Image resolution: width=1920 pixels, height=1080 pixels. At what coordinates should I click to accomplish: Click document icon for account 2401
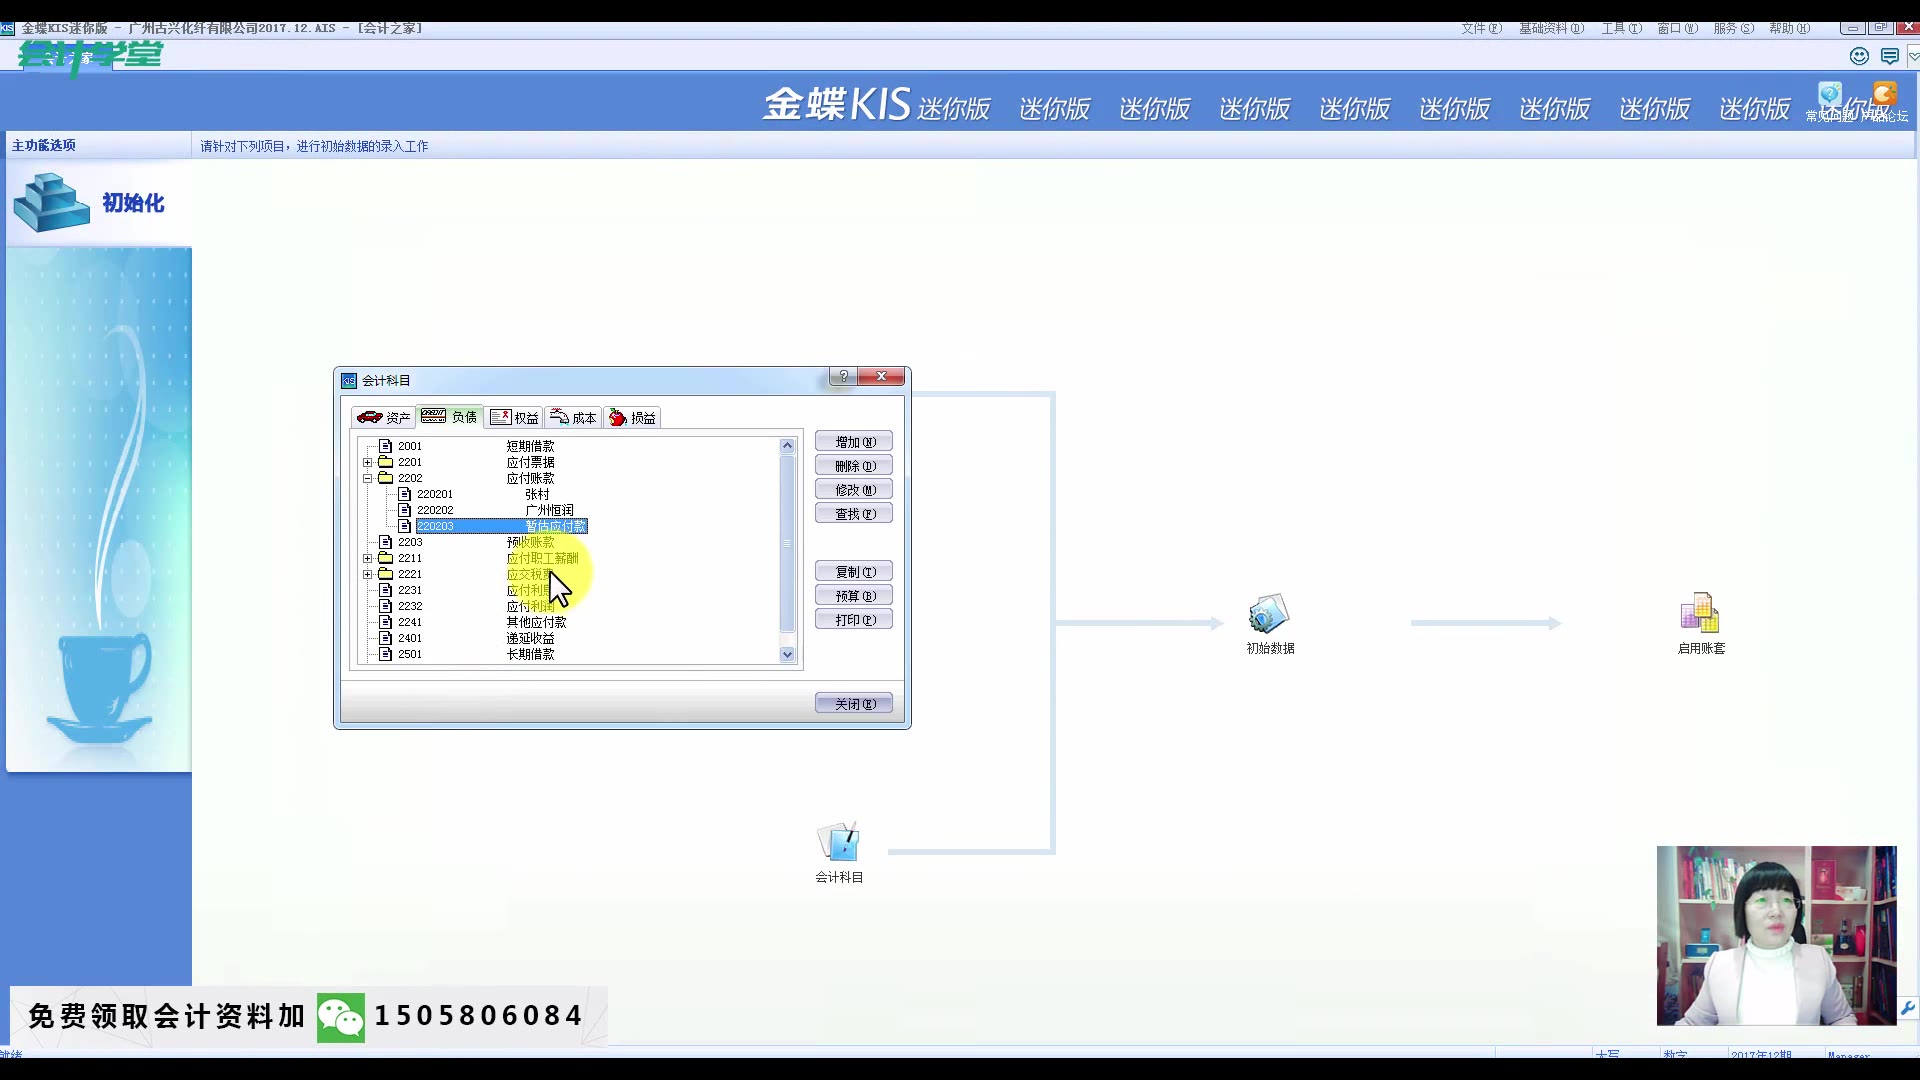pyautogui.click(x=385, y=638)
